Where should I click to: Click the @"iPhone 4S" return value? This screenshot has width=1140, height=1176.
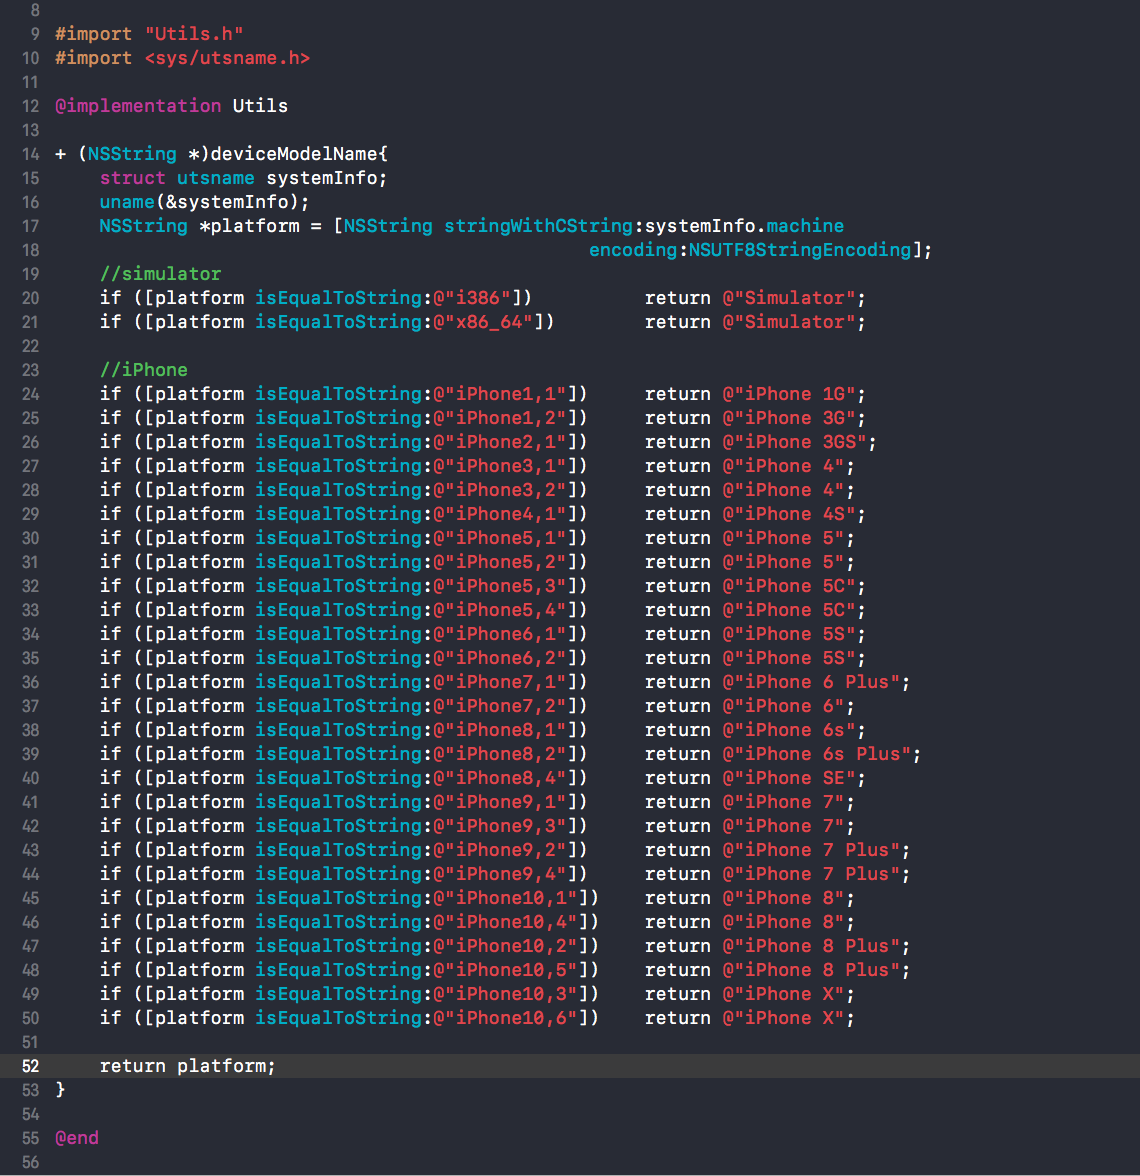tap(789, 514)
